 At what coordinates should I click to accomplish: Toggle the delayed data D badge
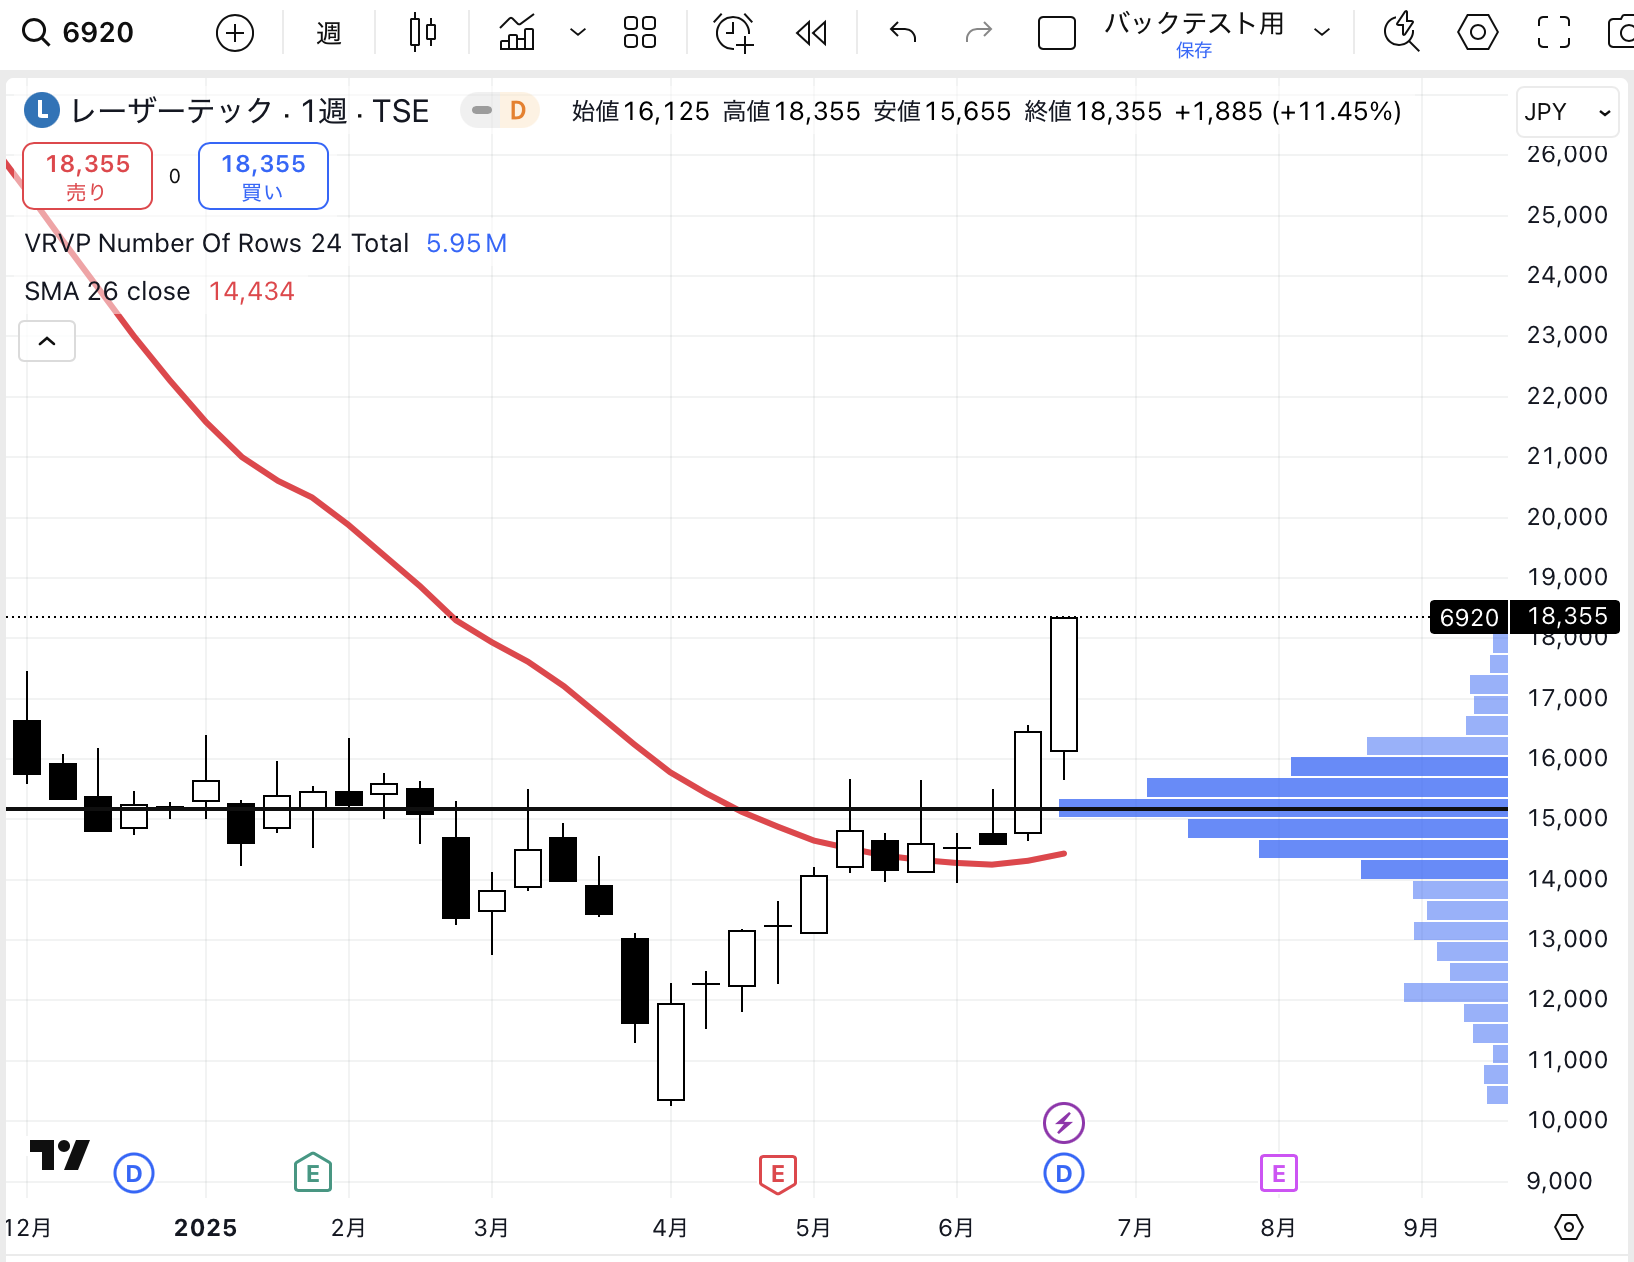(x=518, y=110)
